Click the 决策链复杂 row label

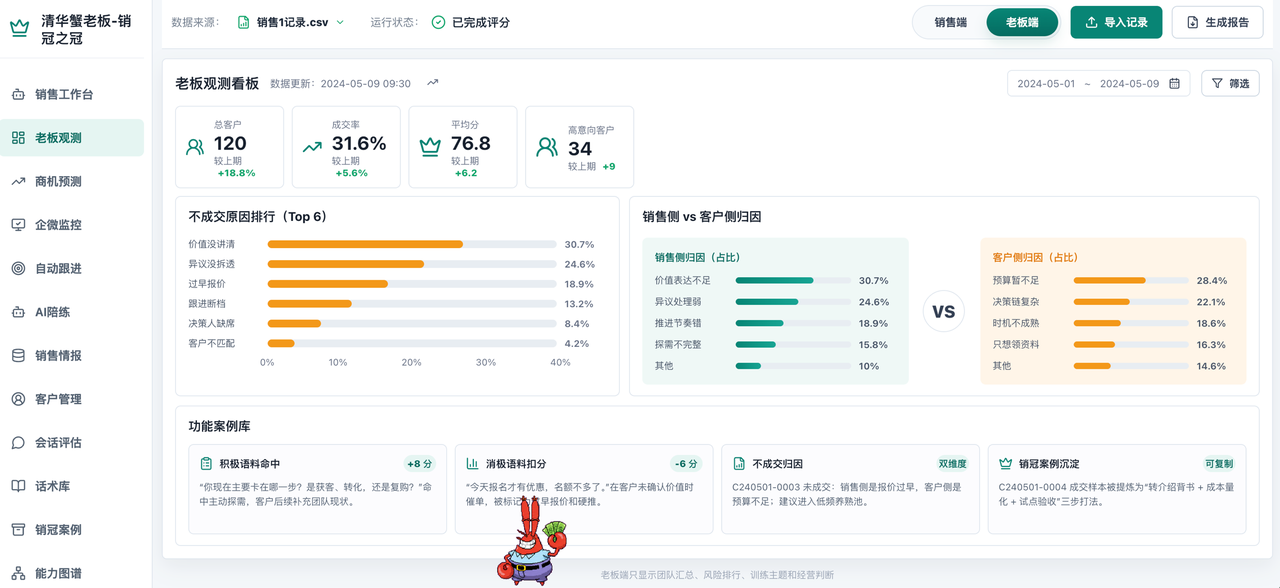(x=1018, y=302)
